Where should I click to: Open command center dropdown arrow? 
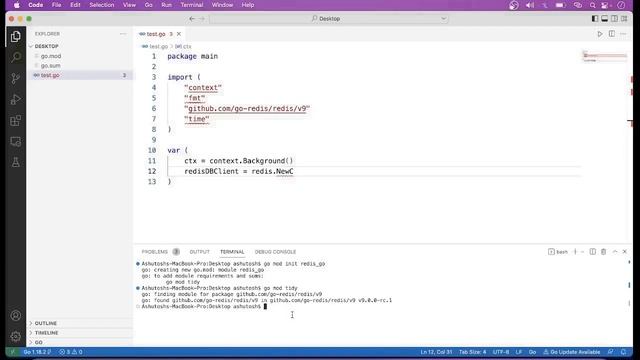click(x=443, y=19)
